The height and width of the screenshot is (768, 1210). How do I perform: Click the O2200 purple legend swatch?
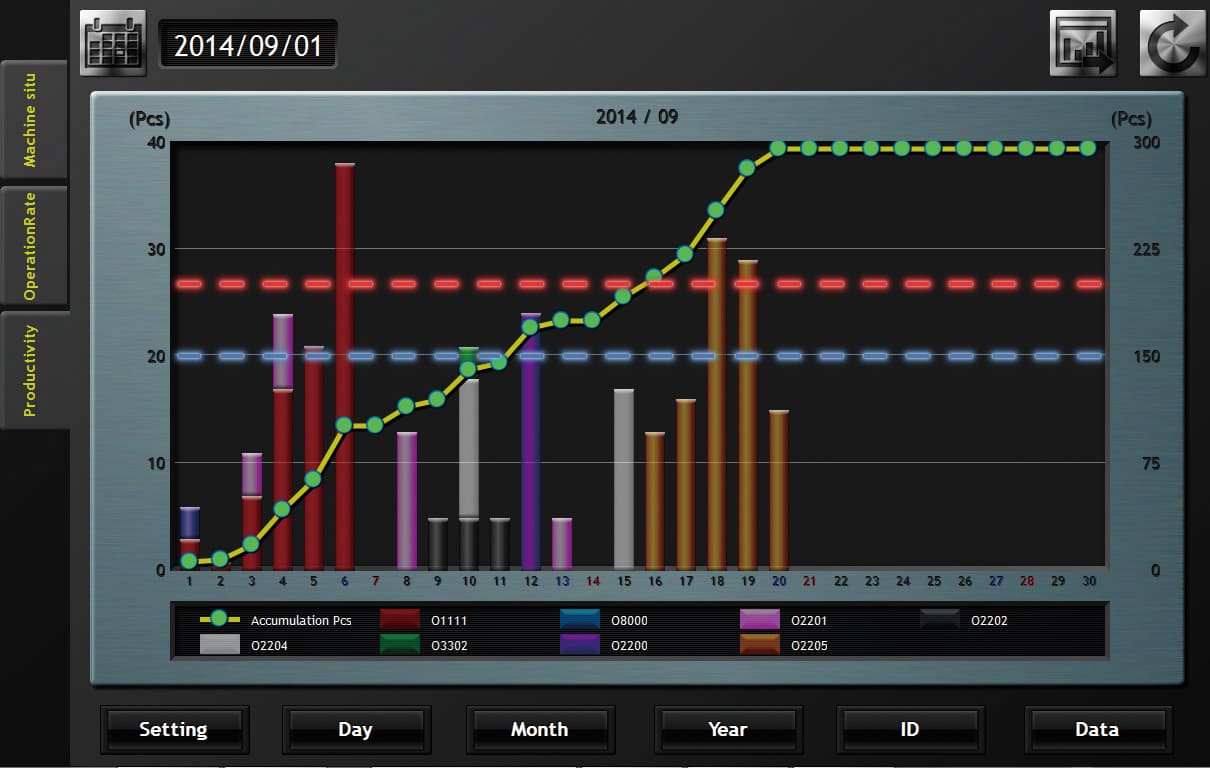pos(580,645)
